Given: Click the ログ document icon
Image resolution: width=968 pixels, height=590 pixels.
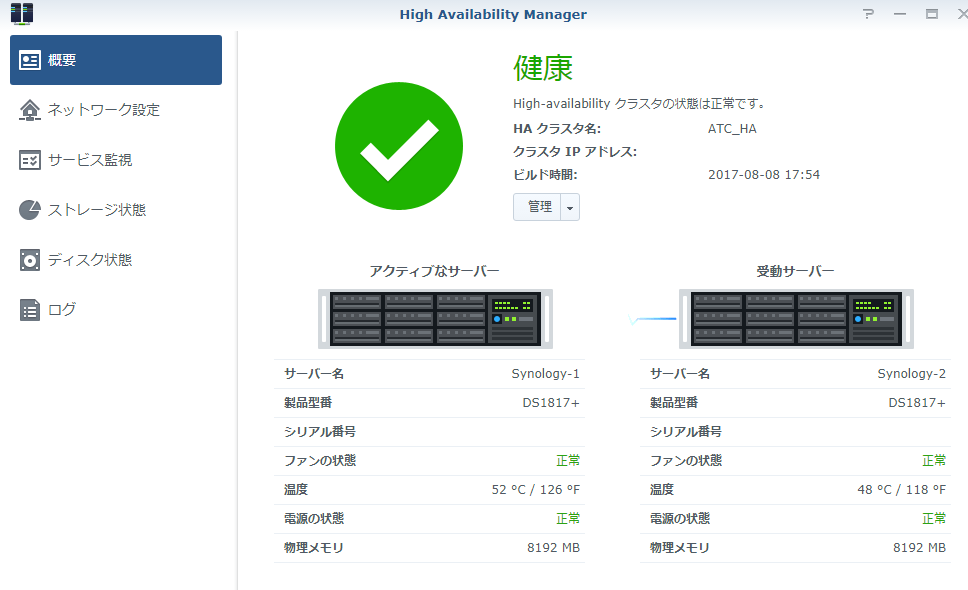Looking at the screenshot, I should click(x=30, y=310).
